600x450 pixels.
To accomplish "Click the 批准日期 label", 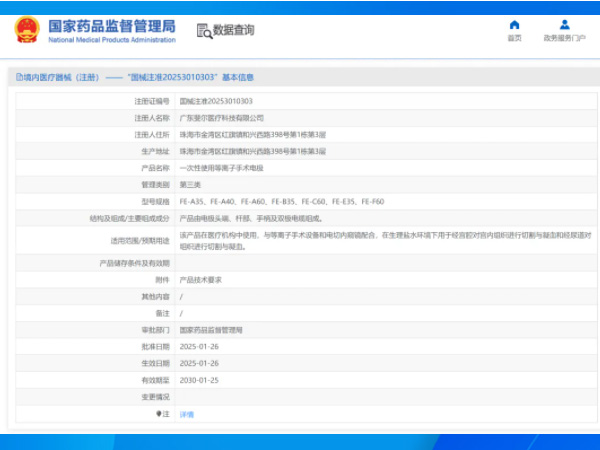I will click(155, 347).
